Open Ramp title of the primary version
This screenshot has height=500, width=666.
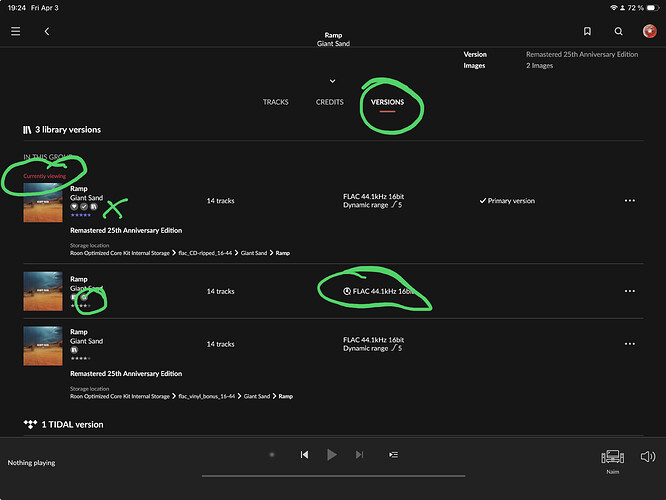coord(79,189)
